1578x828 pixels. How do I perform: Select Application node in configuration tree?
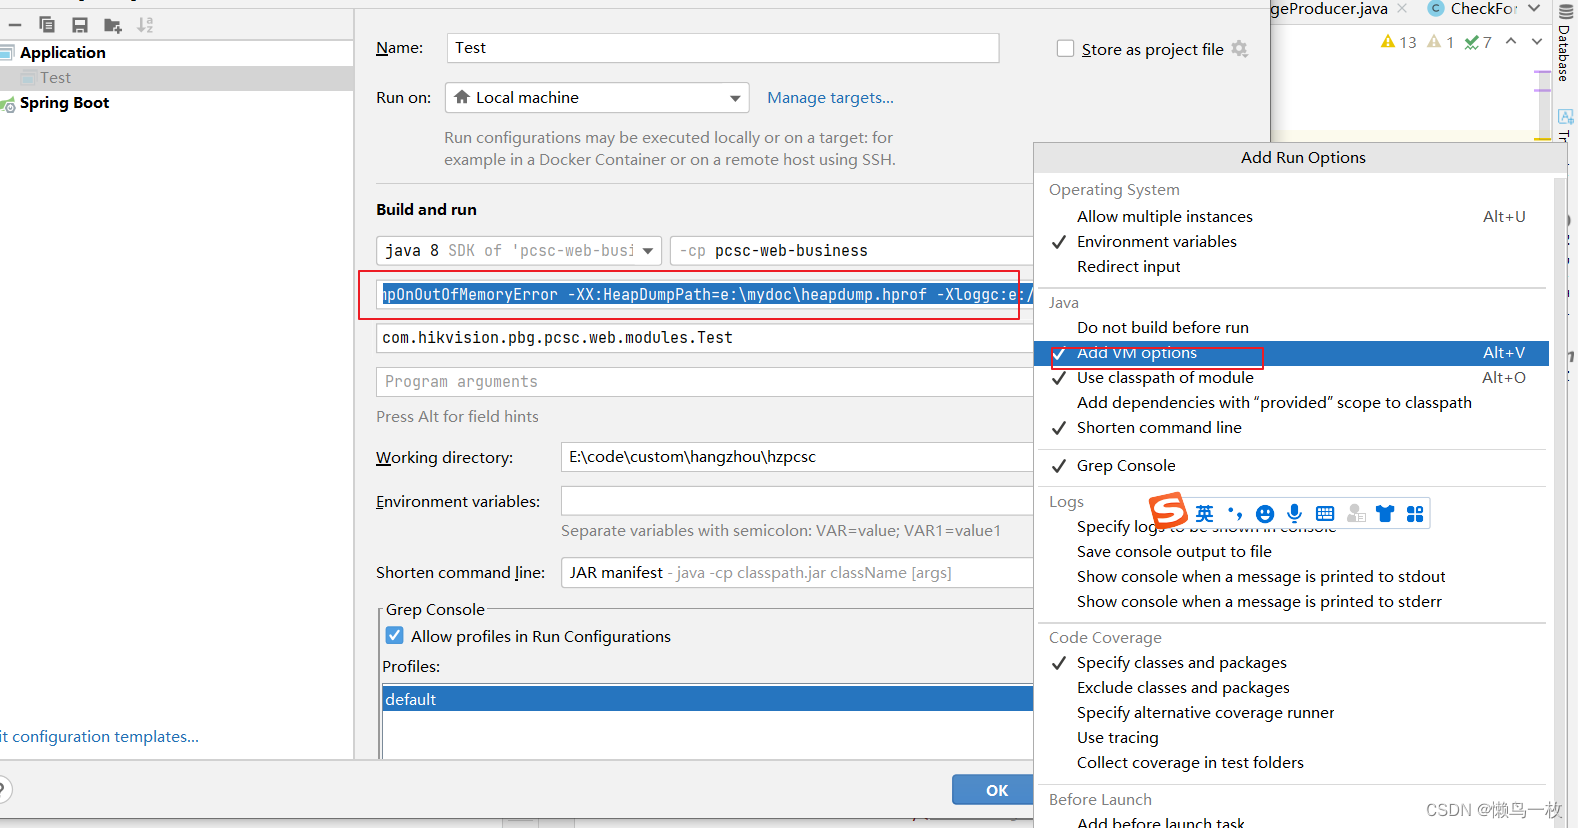[62, 53]
